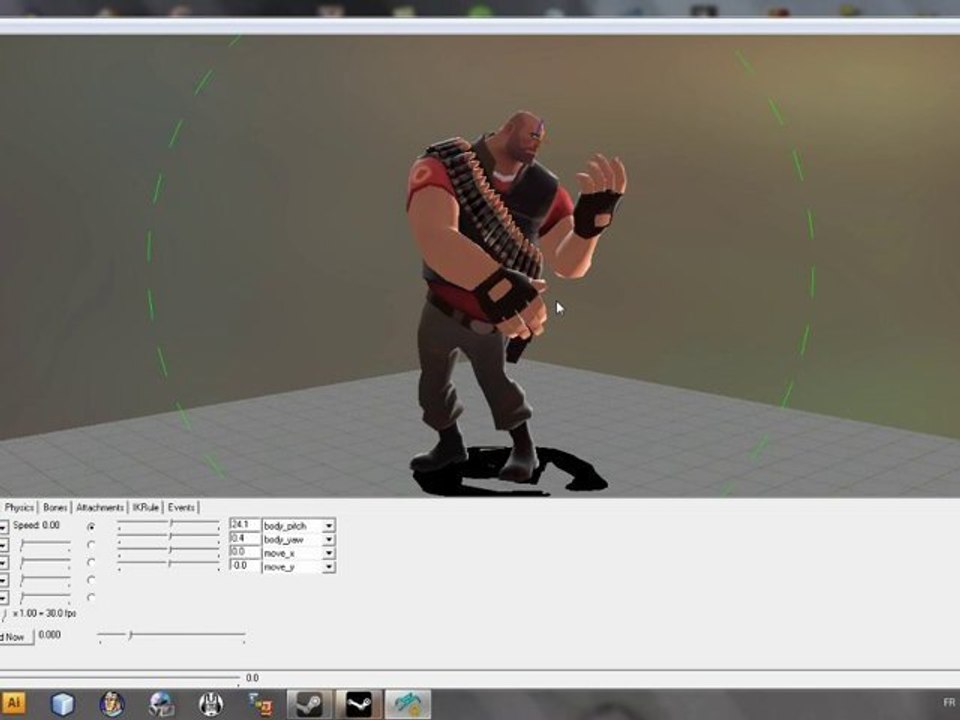Click the x 1.00 = 30.0 fps readout
This screenshot has height=720, width=960.
(44, 613)
